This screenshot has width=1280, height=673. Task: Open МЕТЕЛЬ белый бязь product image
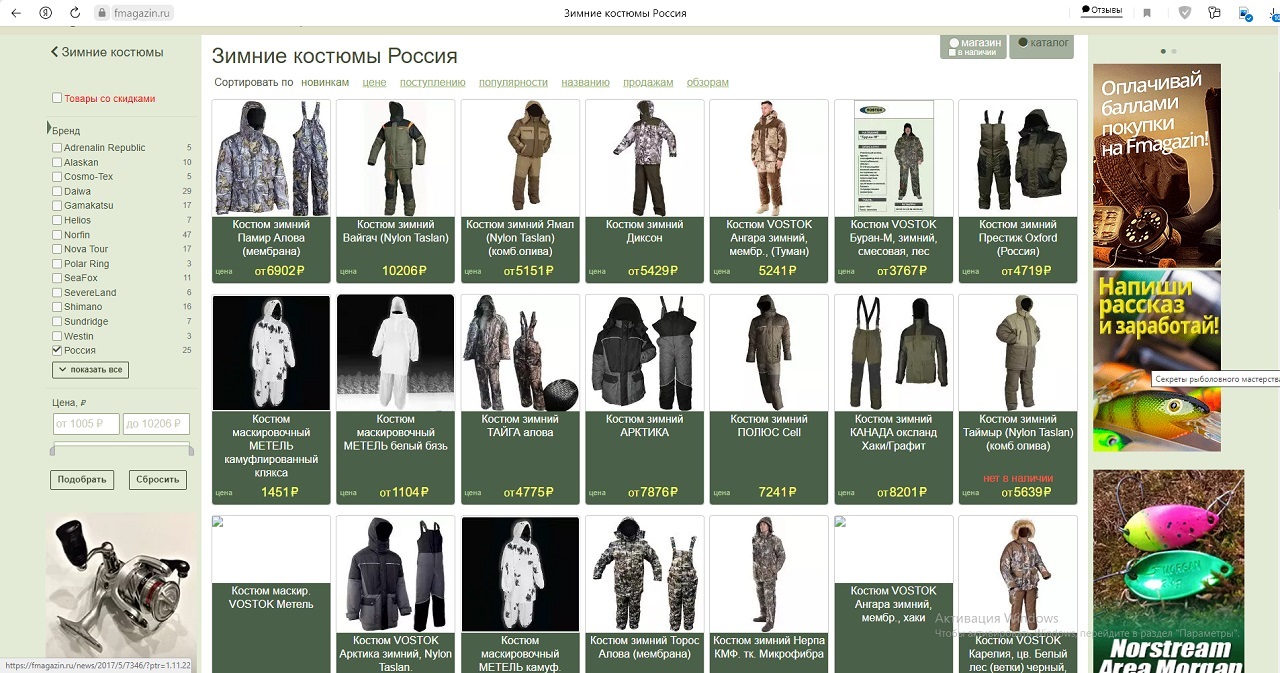click(x=396, y=353)
